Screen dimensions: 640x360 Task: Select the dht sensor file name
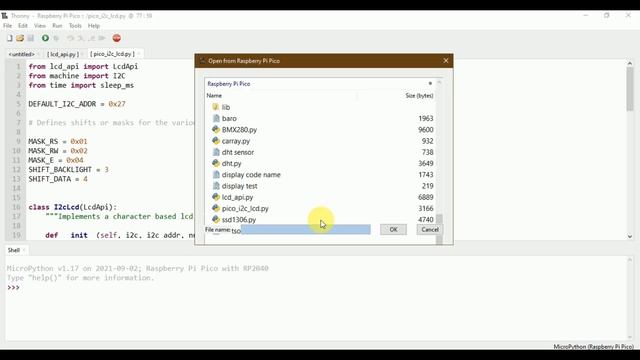pyautogui.click(x=238, y=152)
